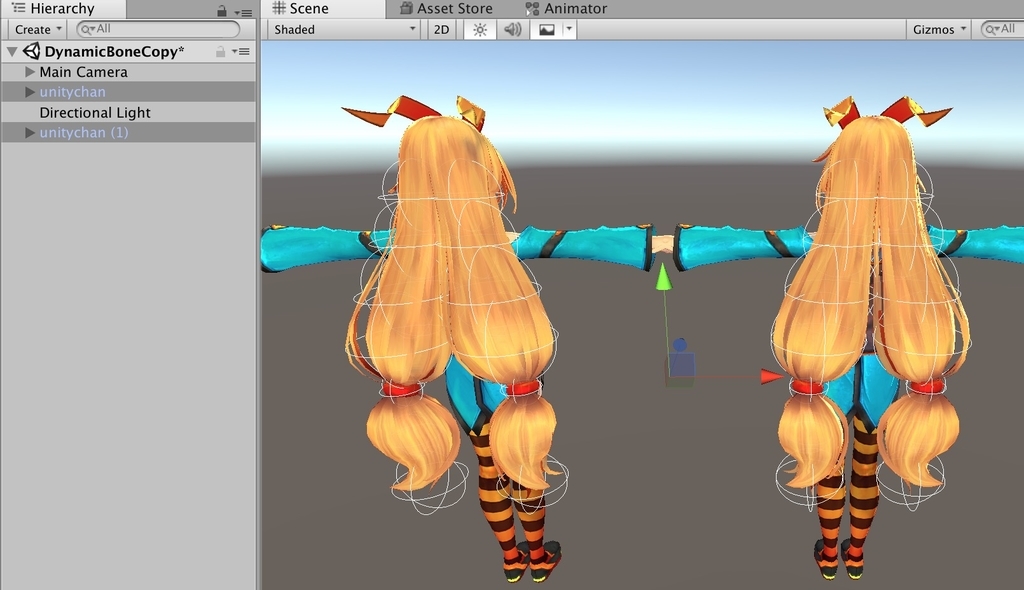Click the Animator tab icon
The height and width of the screenshot is (590, 1024).
(532, 8)
